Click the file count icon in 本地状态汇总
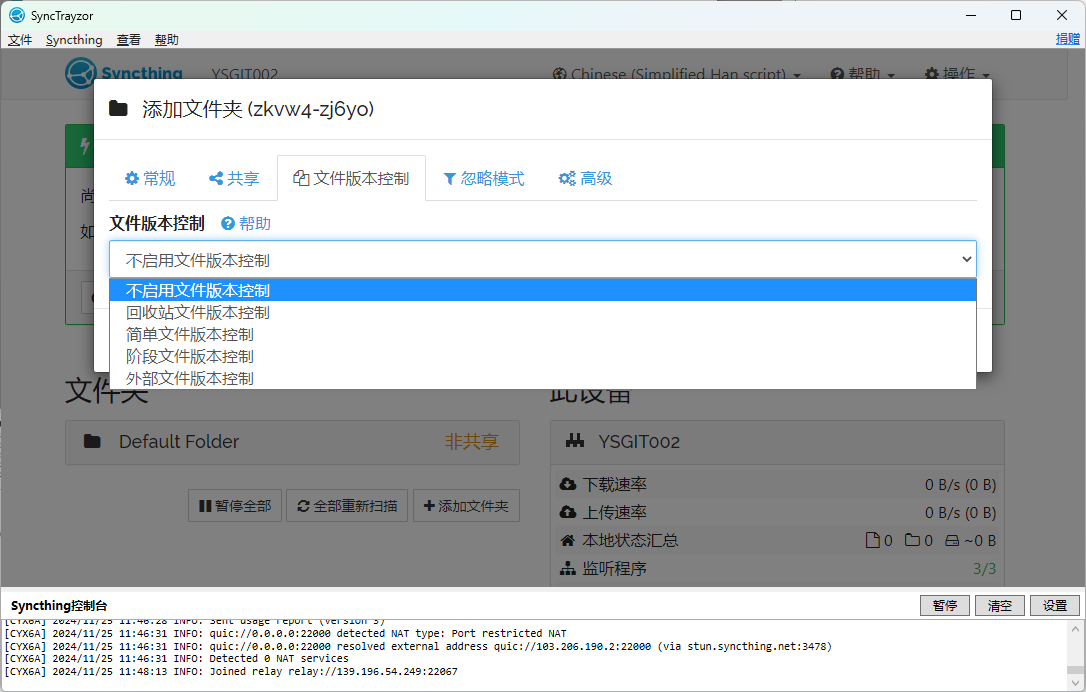The image size is (1086, 692). point(873,540)
